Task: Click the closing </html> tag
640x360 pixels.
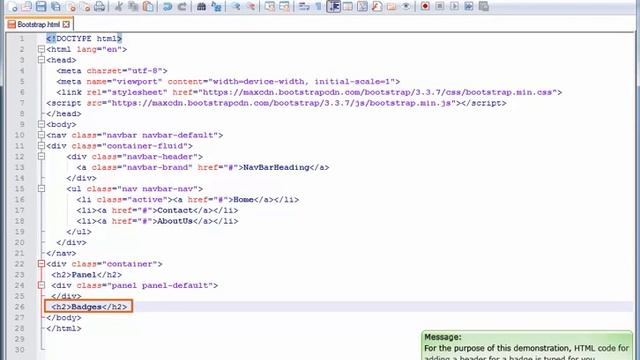Action: 64,328
